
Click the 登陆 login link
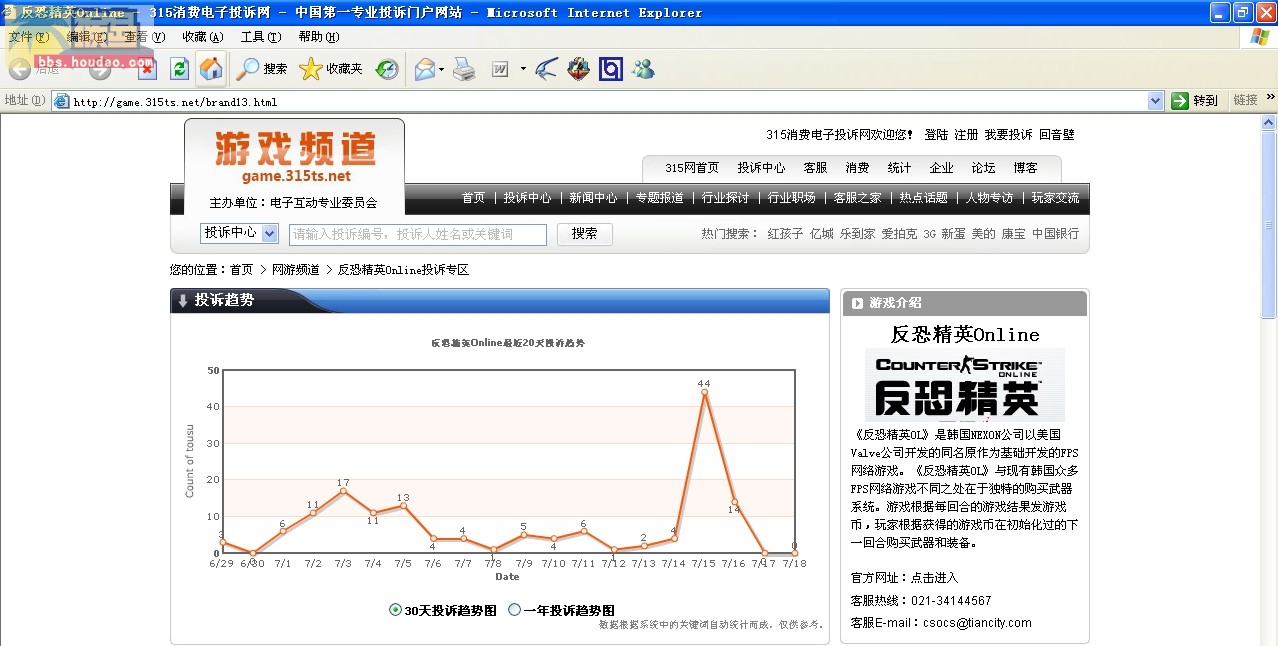point(936,135)
